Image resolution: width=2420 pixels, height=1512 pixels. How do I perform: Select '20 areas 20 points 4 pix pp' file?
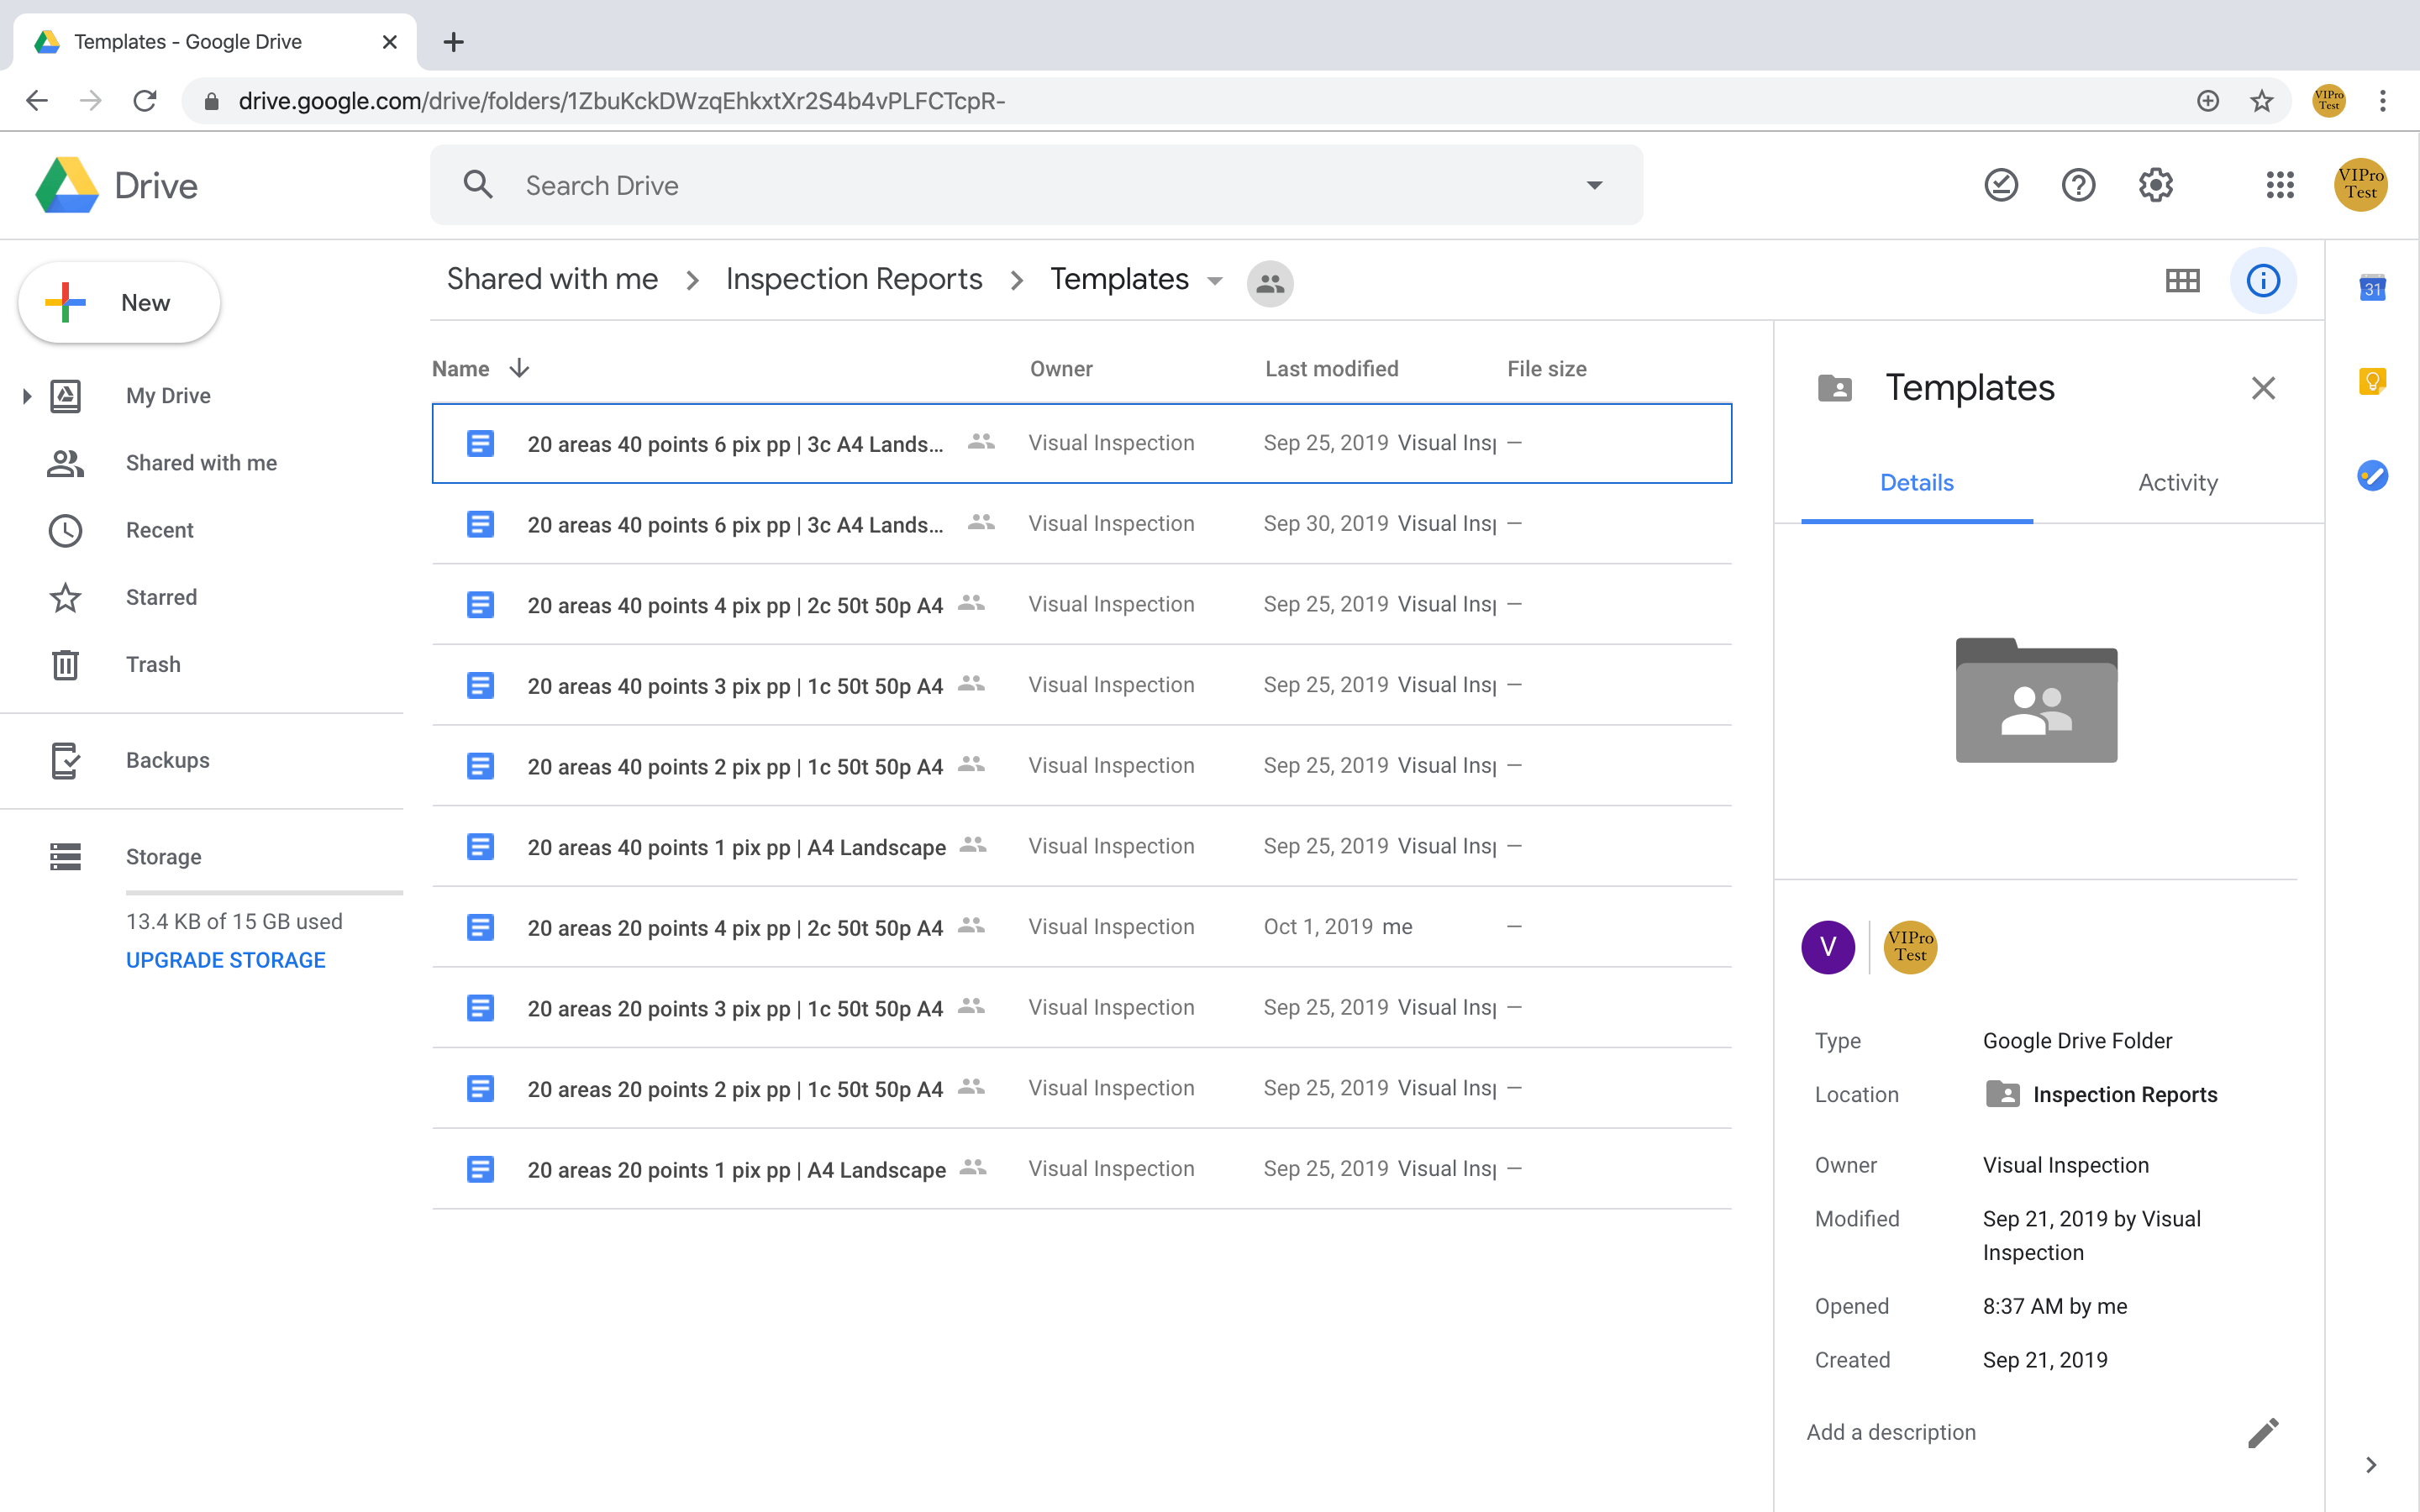coord(1081,927)
